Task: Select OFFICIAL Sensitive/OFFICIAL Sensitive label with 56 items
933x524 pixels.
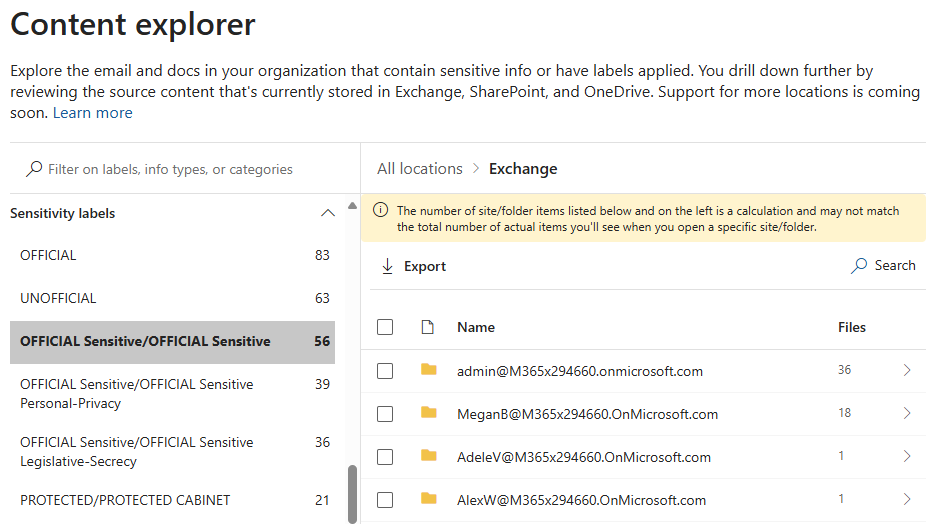Action: (x=173, y=341)
